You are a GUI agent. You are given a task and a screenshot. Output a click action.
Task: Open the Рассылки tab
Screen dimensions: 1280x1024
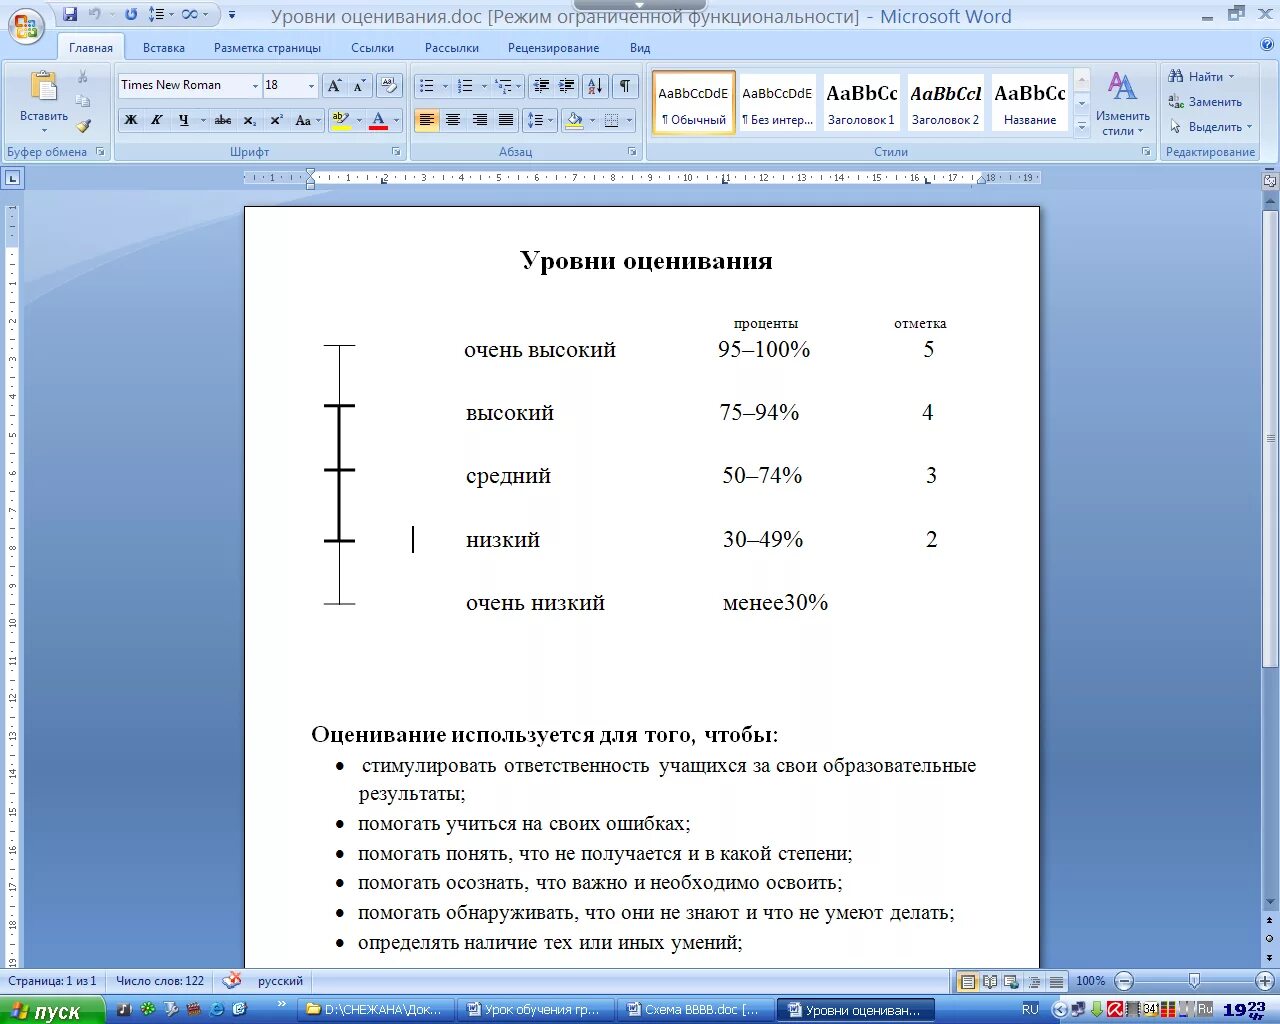(x=452, y=48)
